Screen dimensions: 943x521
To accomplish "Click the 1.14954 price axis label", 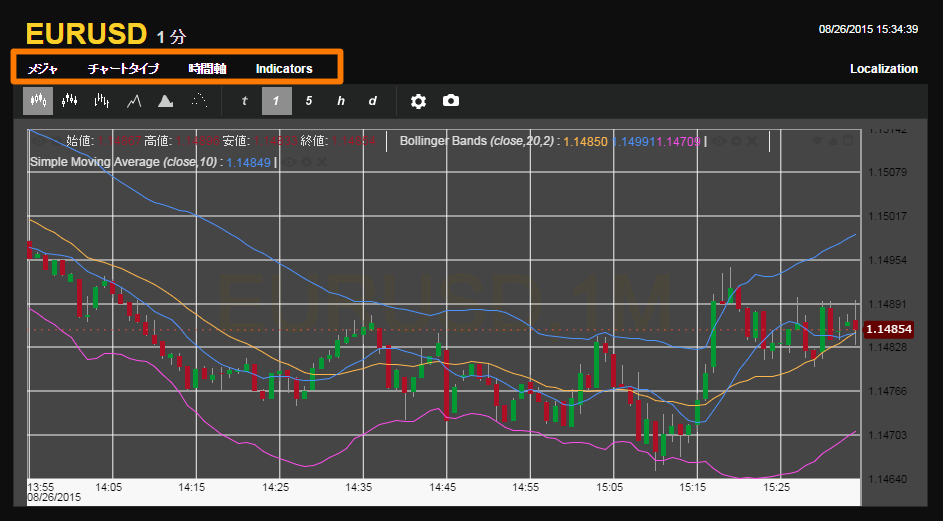I will tap(888, 260).
